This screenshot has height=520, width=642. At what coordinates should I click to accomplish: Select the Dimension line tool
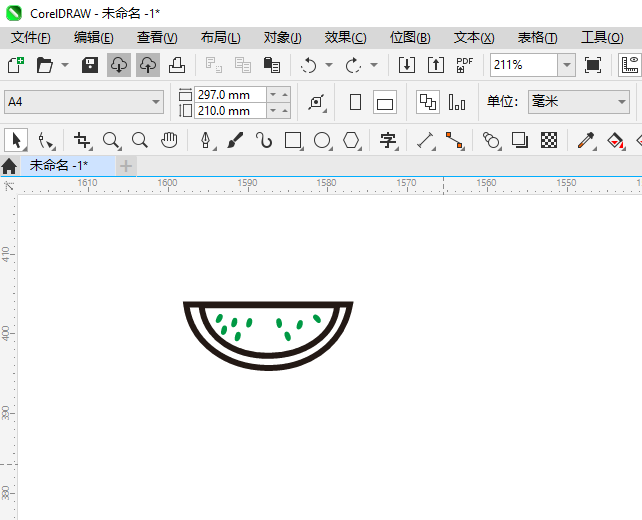tap(425, 140)
